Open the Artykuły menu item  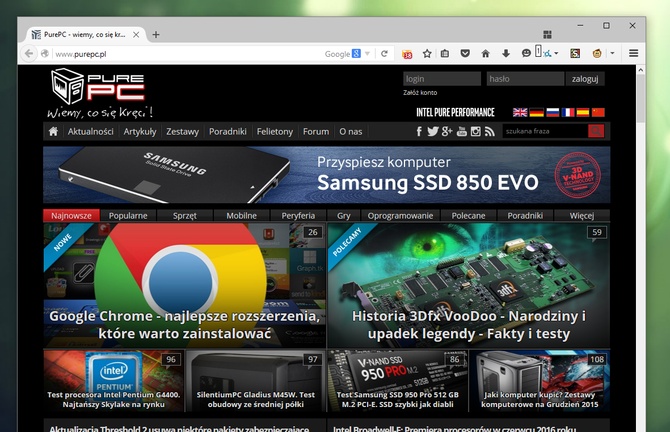(140, 132)
